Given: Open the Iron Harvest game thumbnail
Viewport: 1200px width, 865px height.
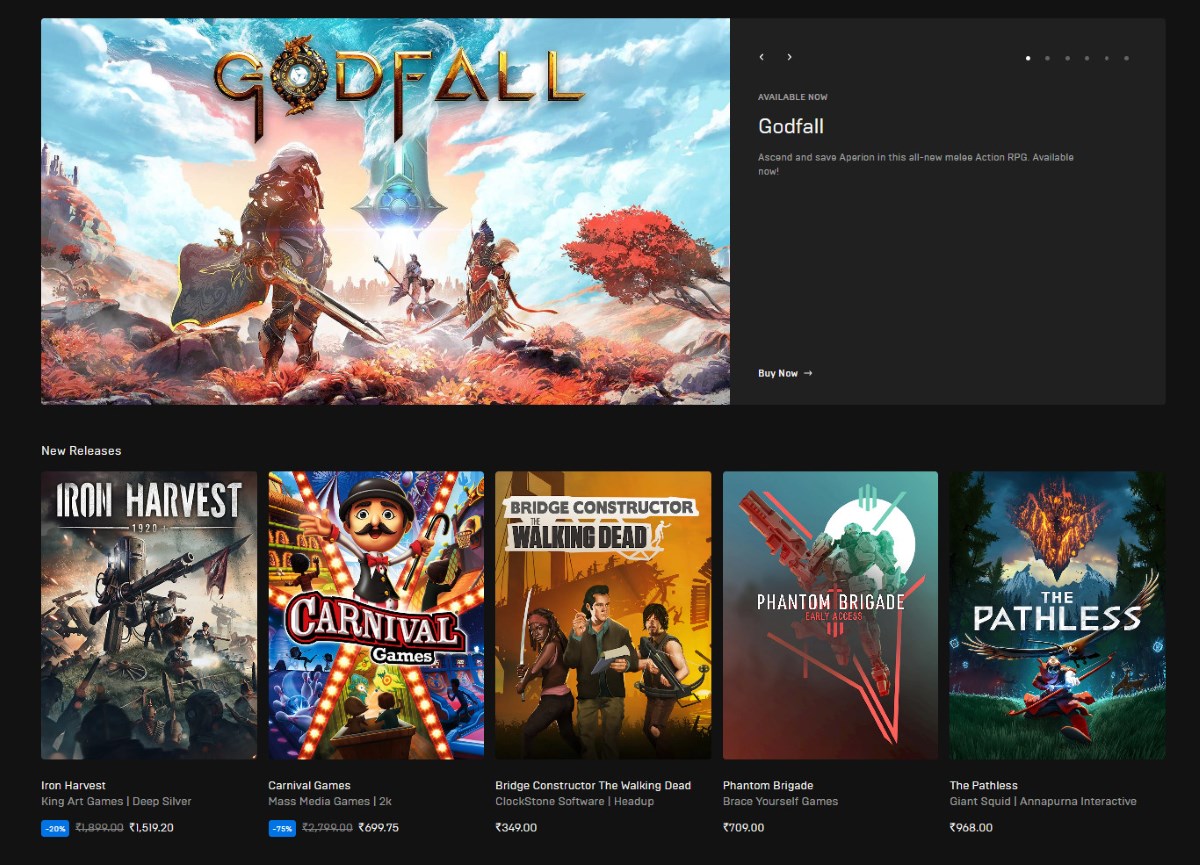Looking at the screenshot, I should click(148, 614).
